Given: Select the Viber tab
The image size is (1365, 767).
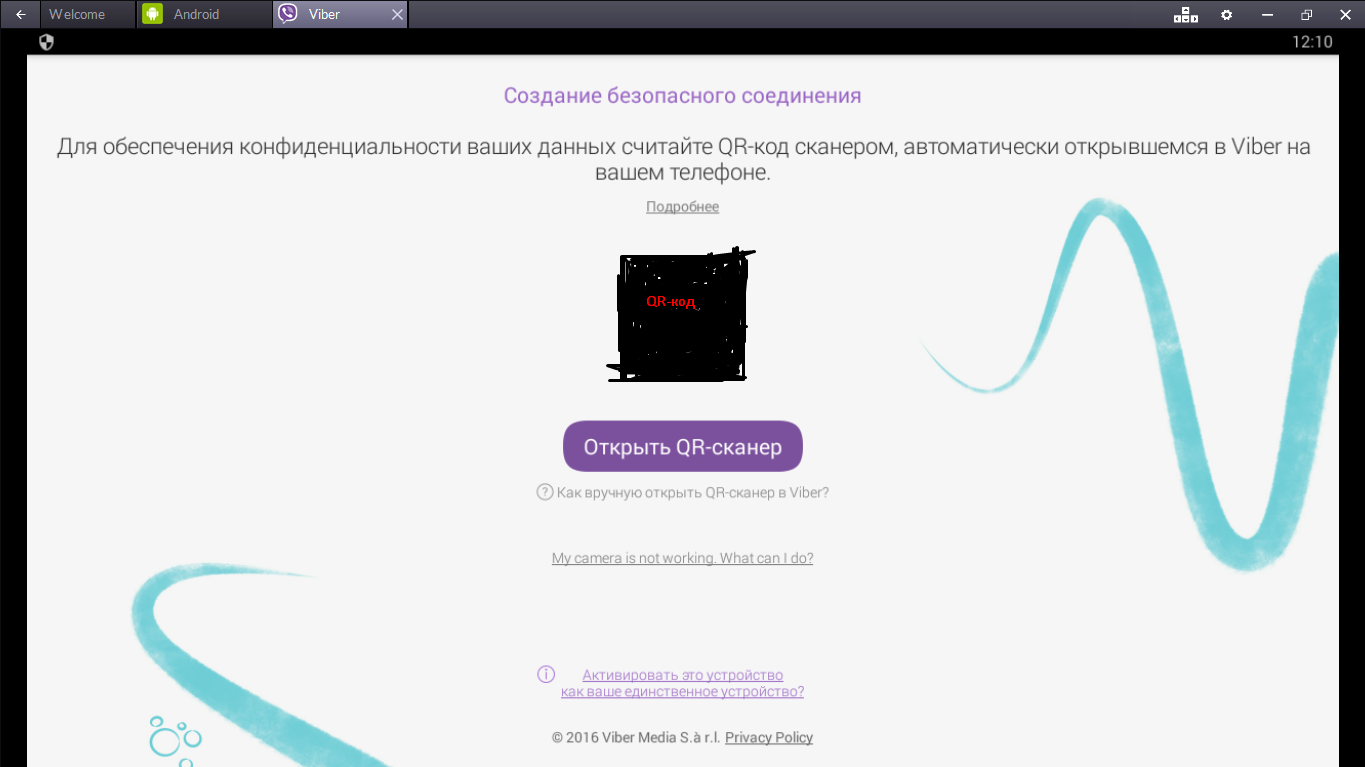Looking at the screenshot, I should coord(340,14).
